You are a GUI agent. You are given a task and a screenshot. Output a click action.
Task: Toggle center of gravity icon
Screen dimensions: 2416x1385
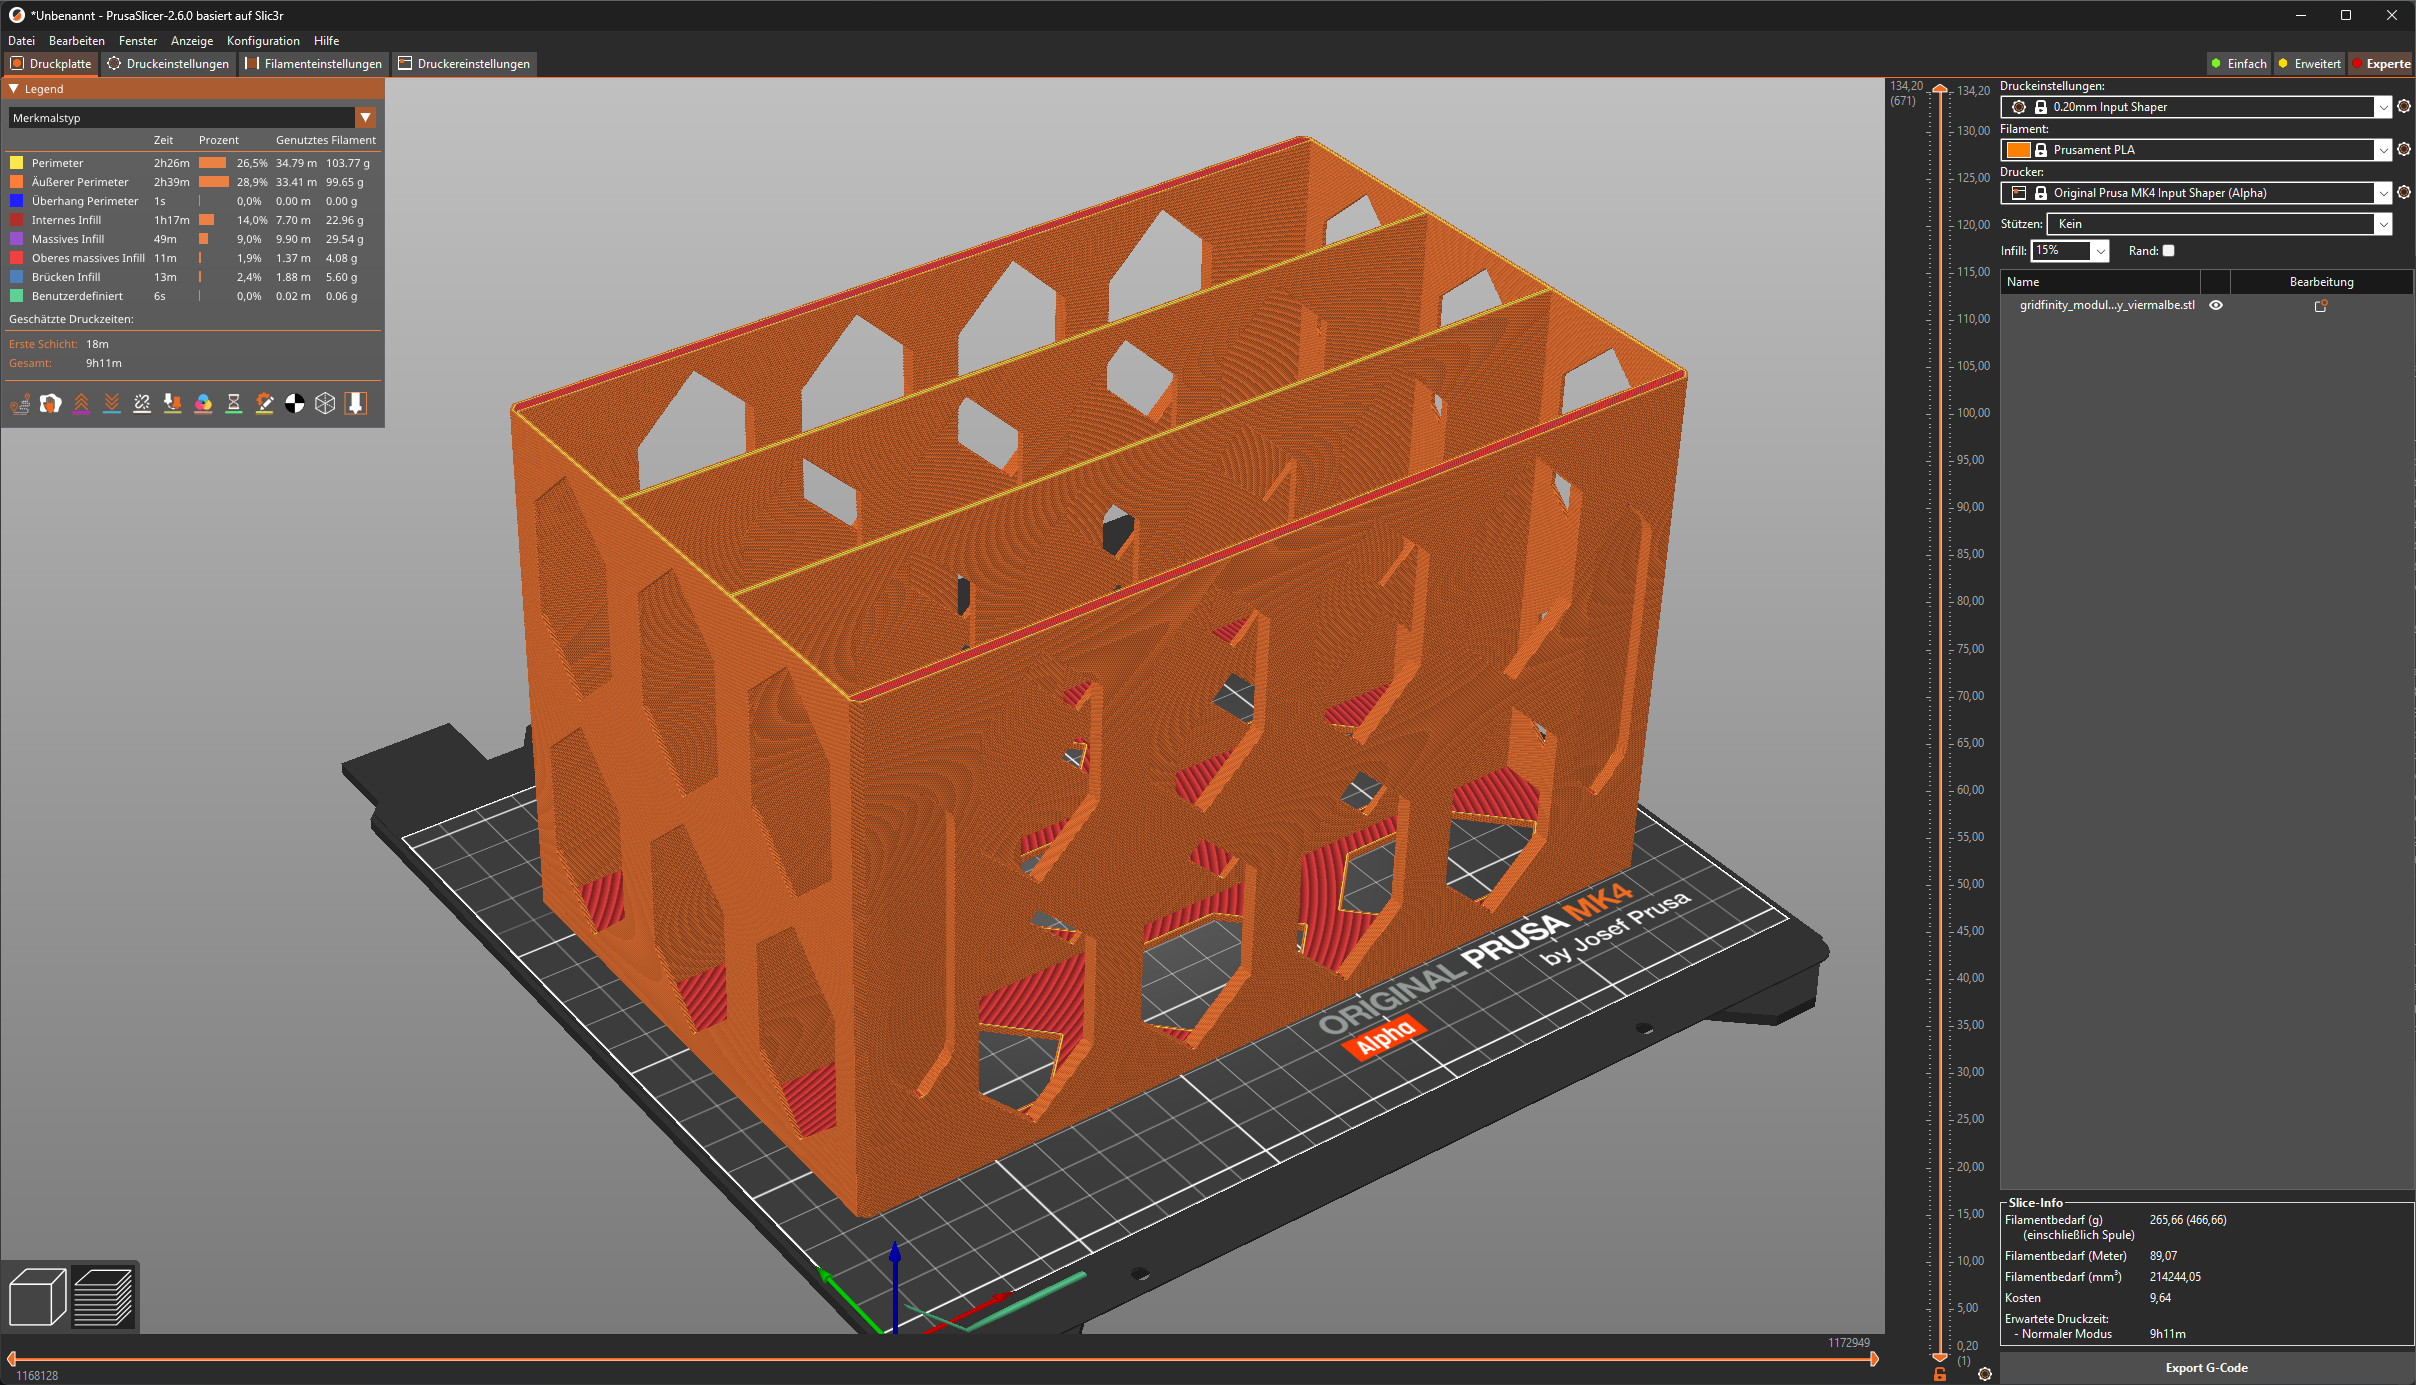[x=295, y=403]
